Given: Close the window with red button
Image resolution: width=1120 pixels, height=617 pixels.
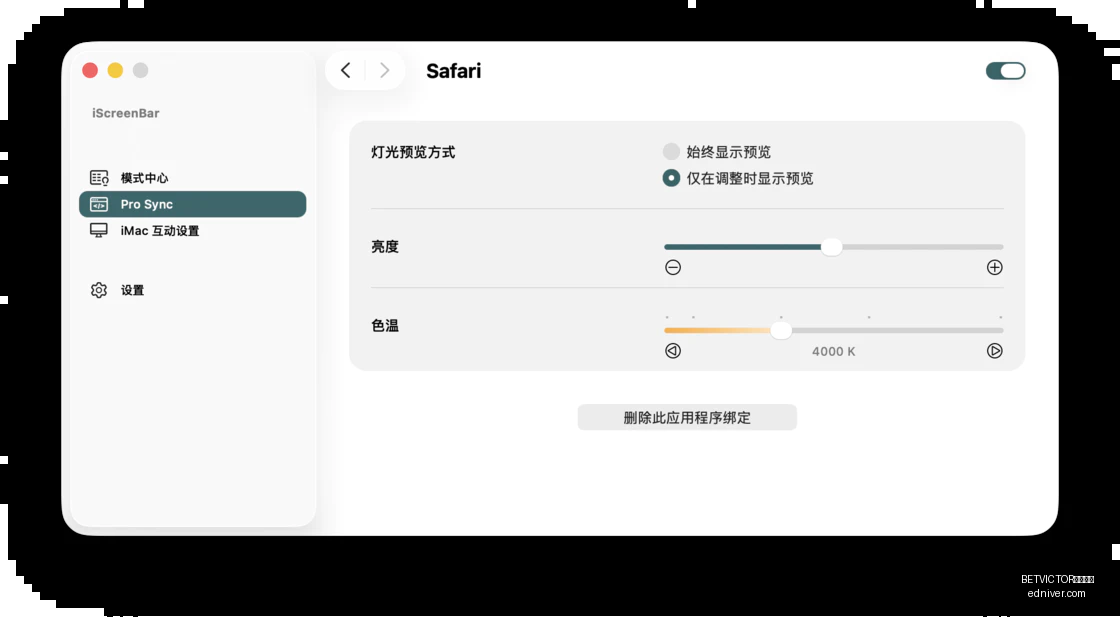Looking at the screenshot, I should [90, 70].
